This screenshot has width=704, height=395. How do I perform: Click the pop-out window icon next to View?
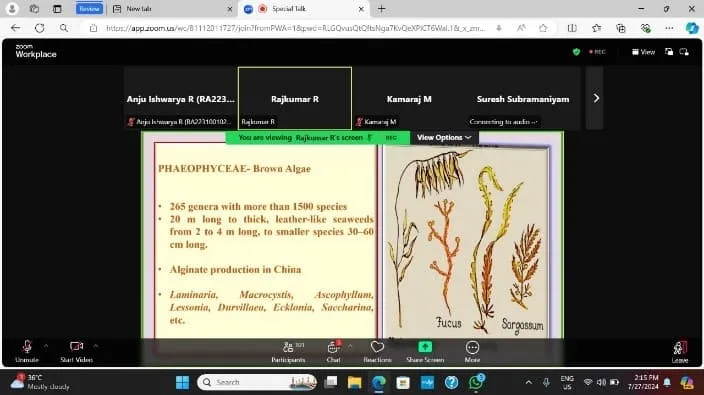(669, 52)
